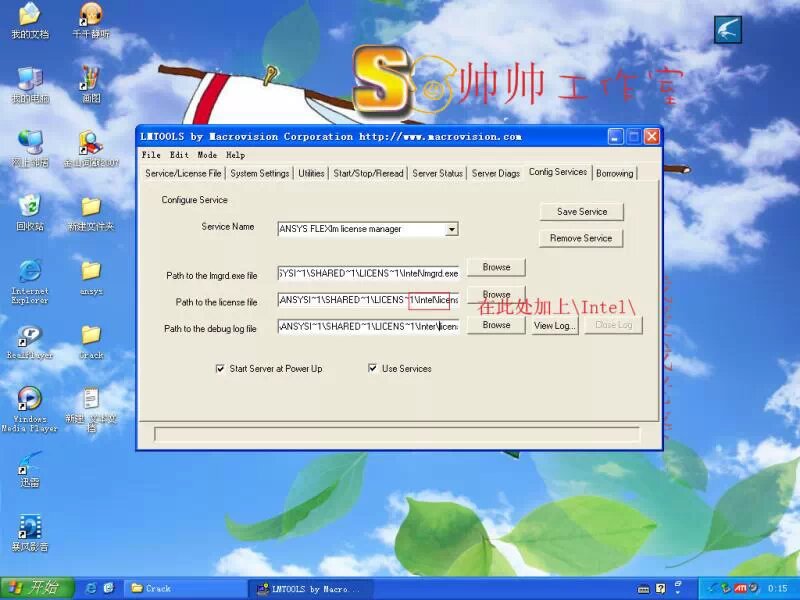Open the Recycle Bin icon

tap(30, 207)
